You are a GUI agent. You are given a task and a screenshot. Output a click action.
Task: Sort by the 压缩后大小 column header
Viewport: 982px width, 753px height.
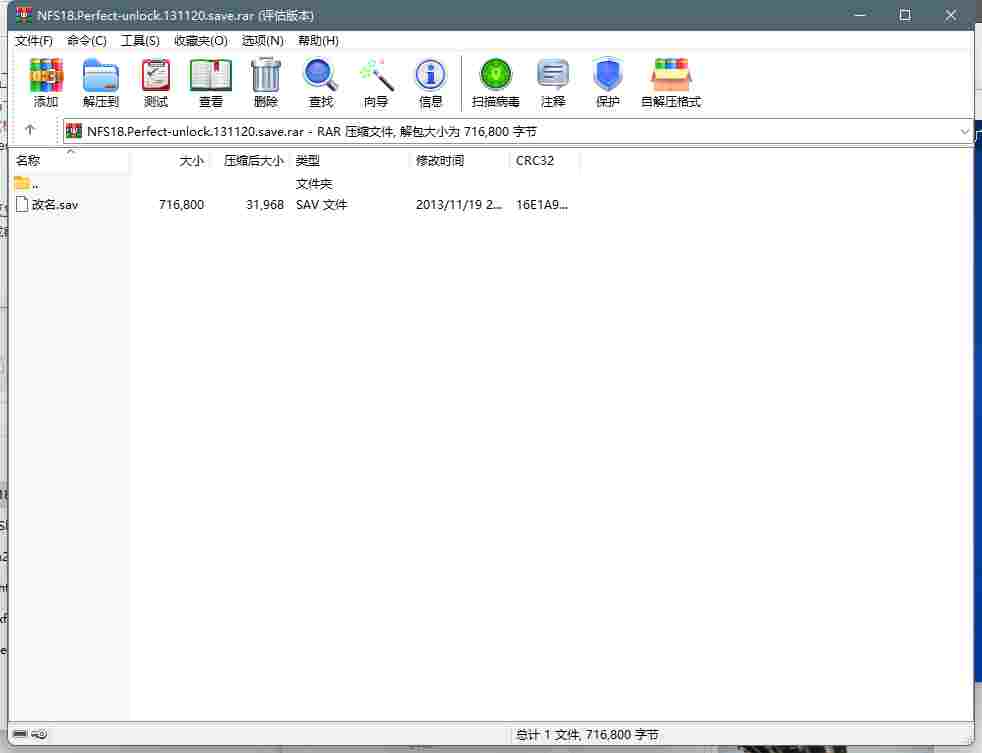tap(249, 161)
